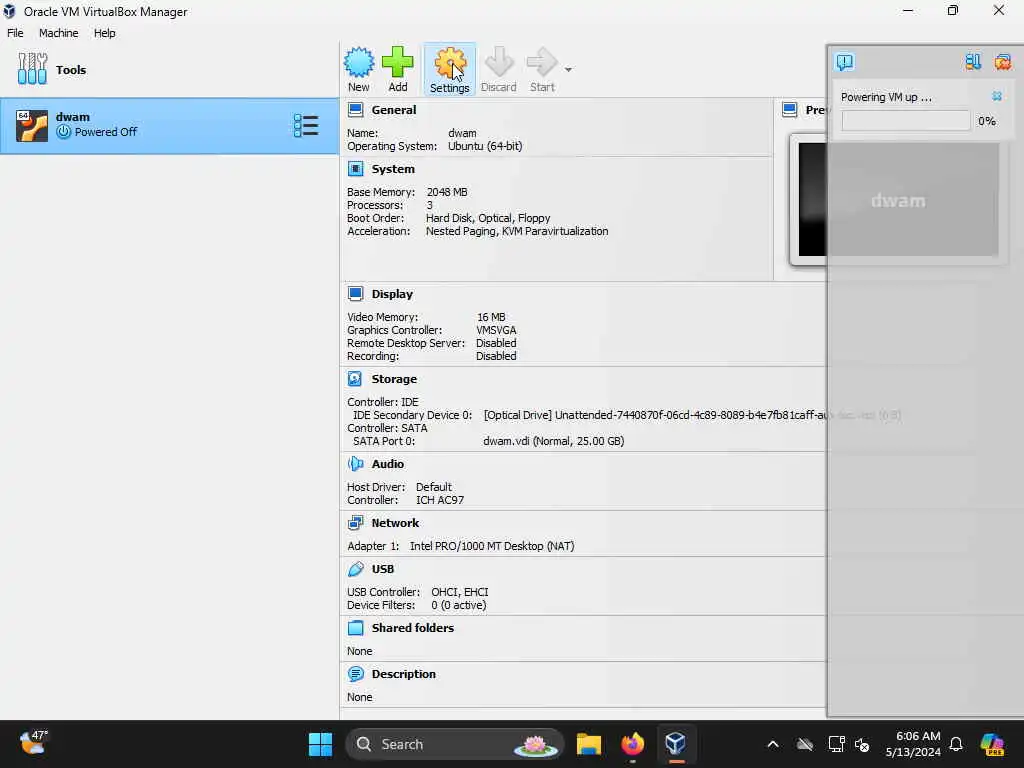This screenshot has width=1024, height=768.
Task: Open System settings header link
Action: [x=393, y=169]
